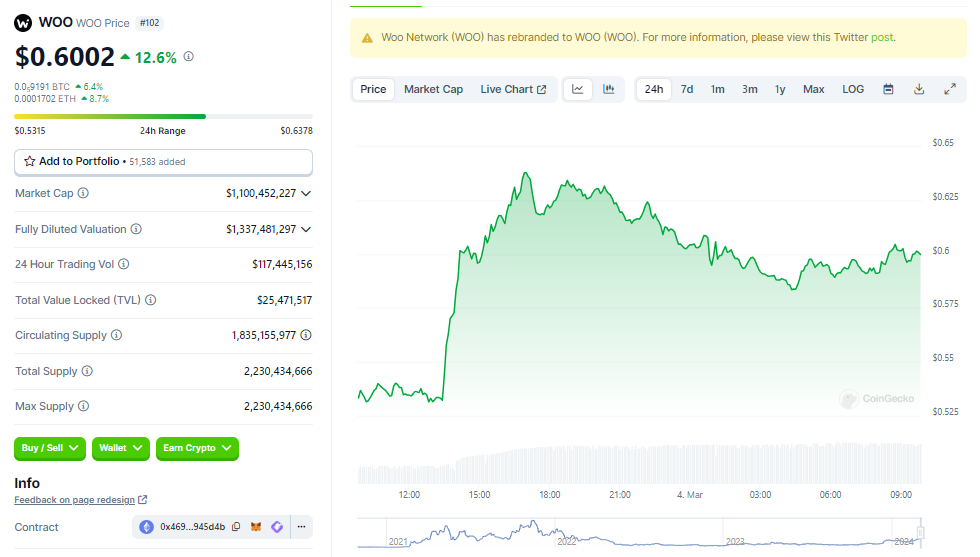The image size is (980, 557).
Task: Toggle the LOG scale on the chart
Action: pyautogui.click(x=852, y=89)
